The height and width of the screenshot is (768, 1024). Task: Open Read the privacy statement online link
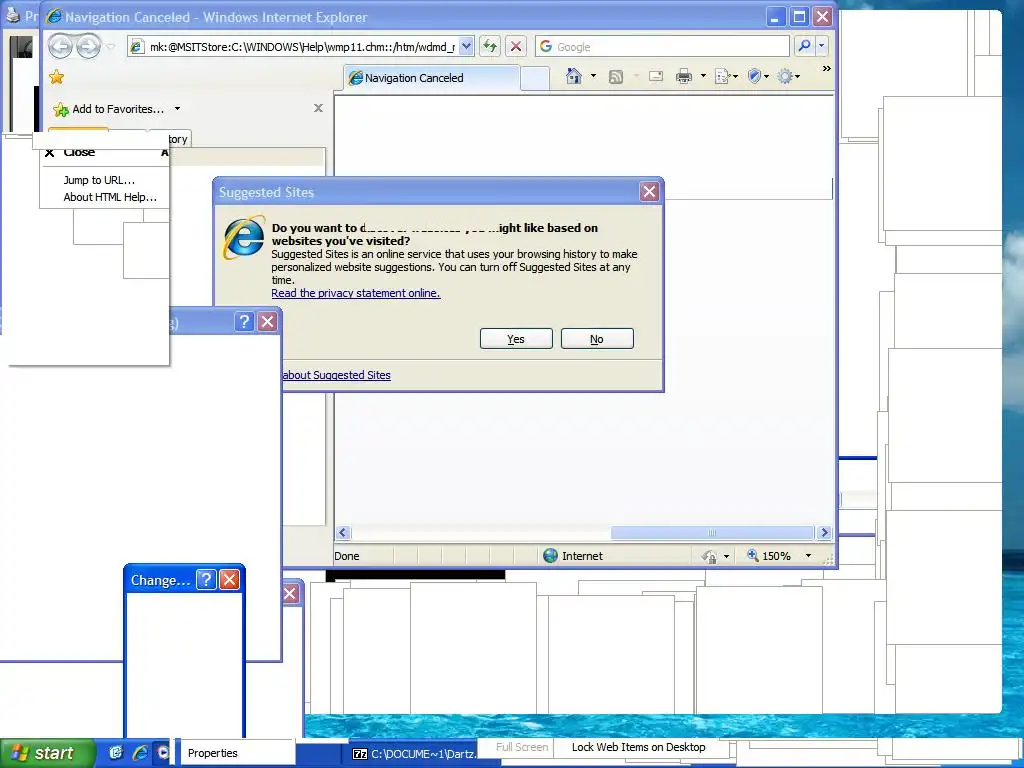[x=356, y=293]
